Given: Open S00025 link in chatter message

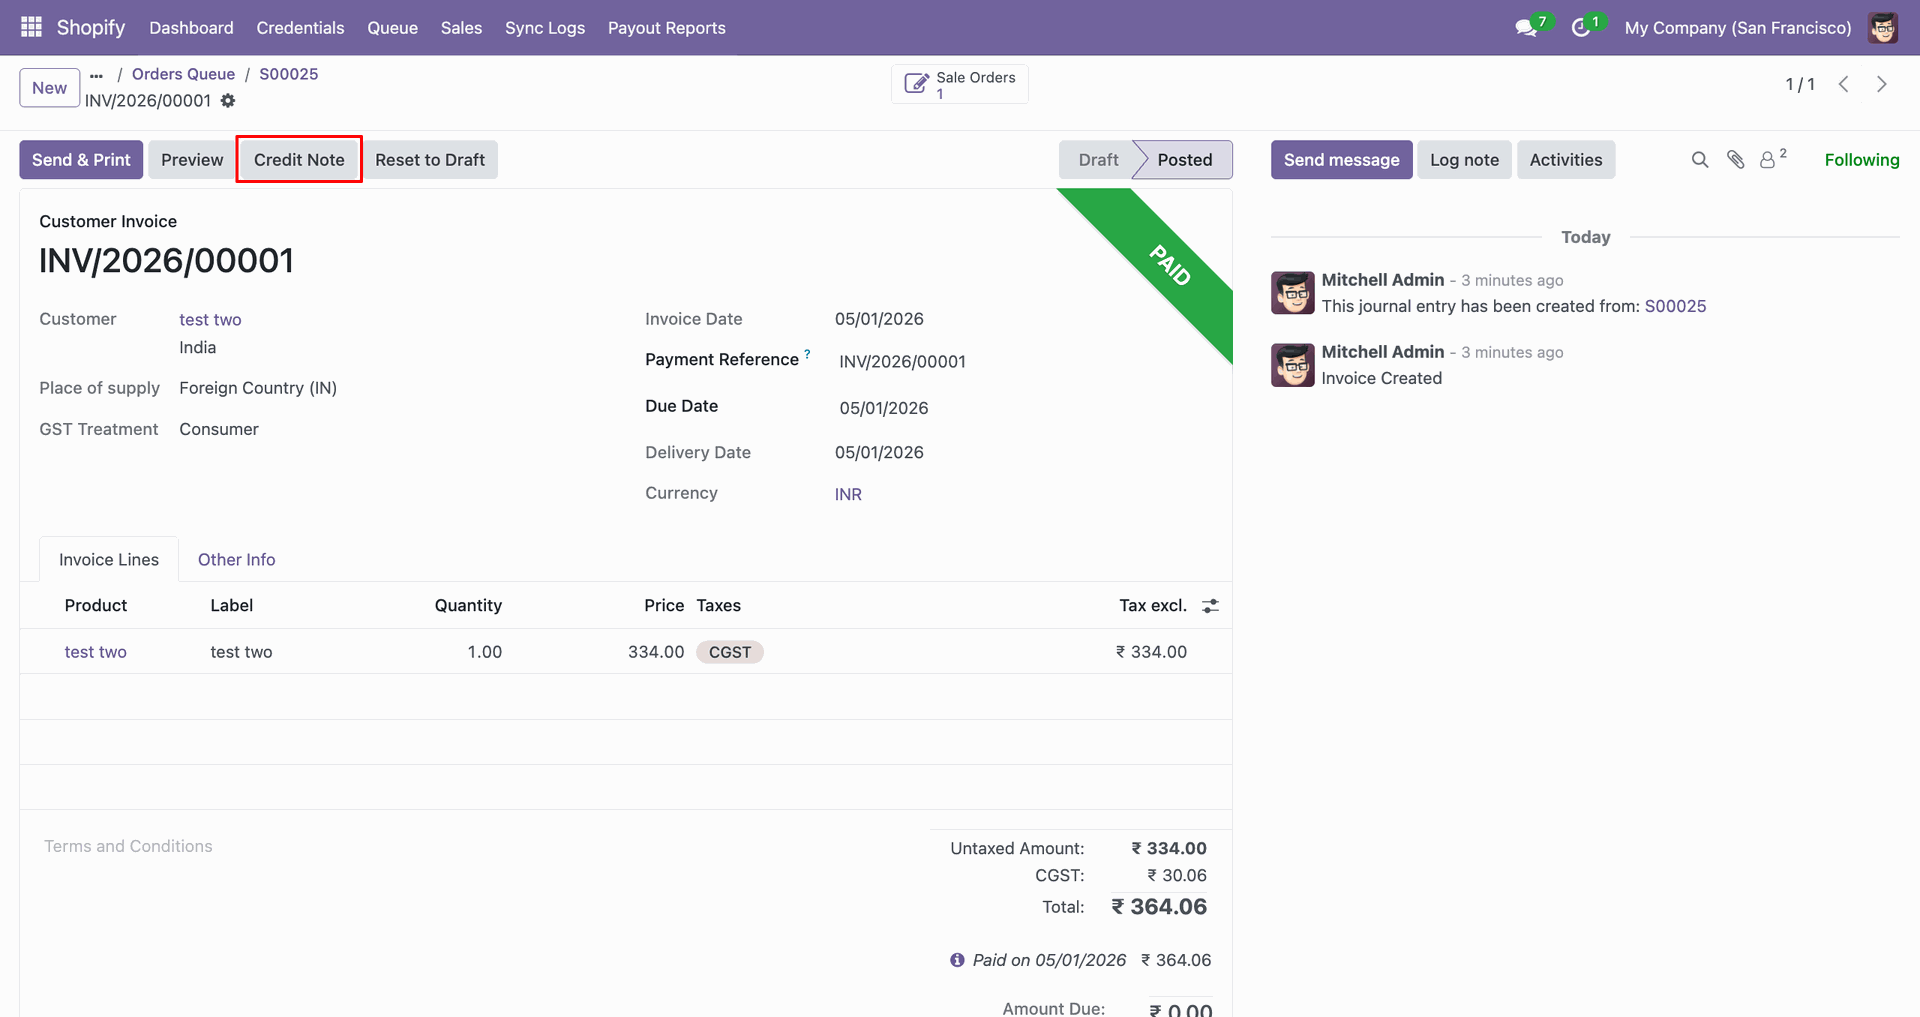Looking at the screenshot, I should point(1675,306).
